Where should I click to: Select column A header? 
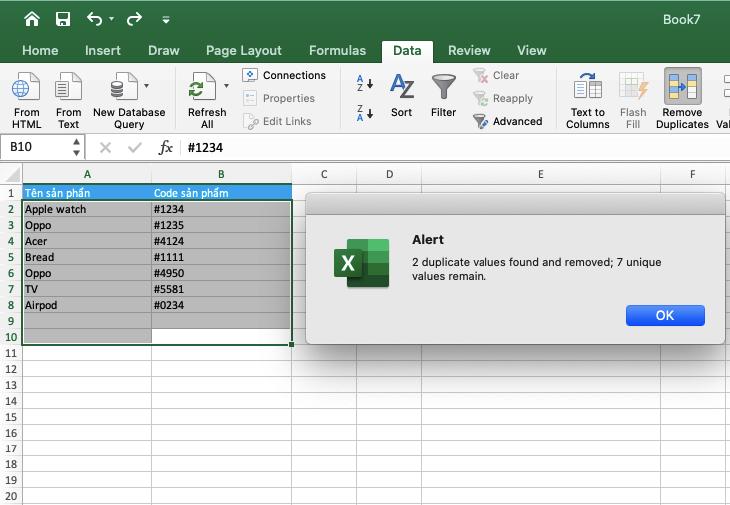click(87, 174)
